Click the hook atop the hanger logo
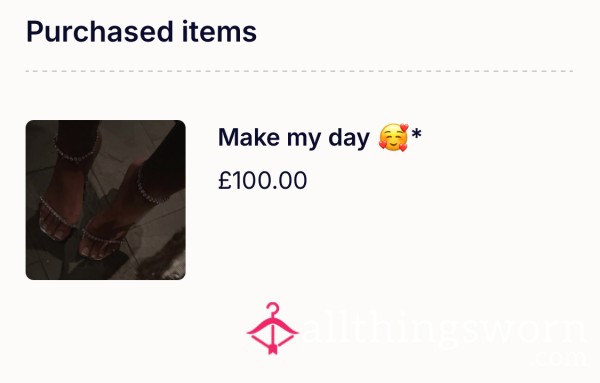 [x=272, y=308]
